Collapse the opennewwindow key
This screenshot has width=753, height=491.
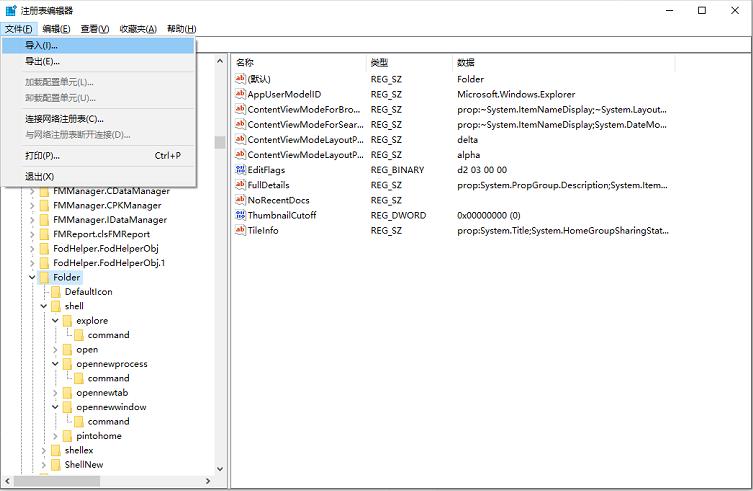[x=55, y=407]
